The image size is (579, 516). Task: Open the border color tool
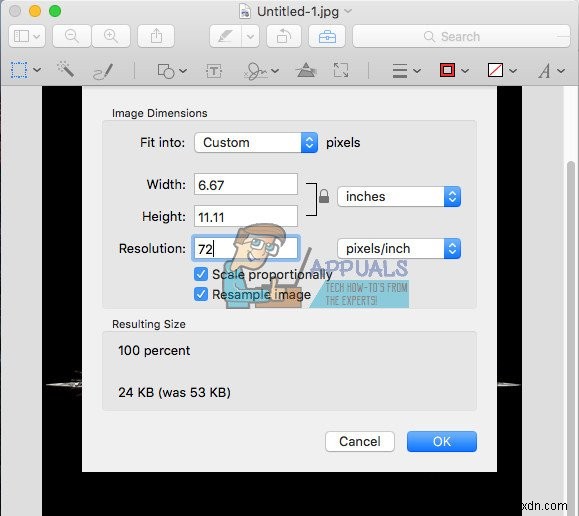pyautogui.click(x=447, y=70)
